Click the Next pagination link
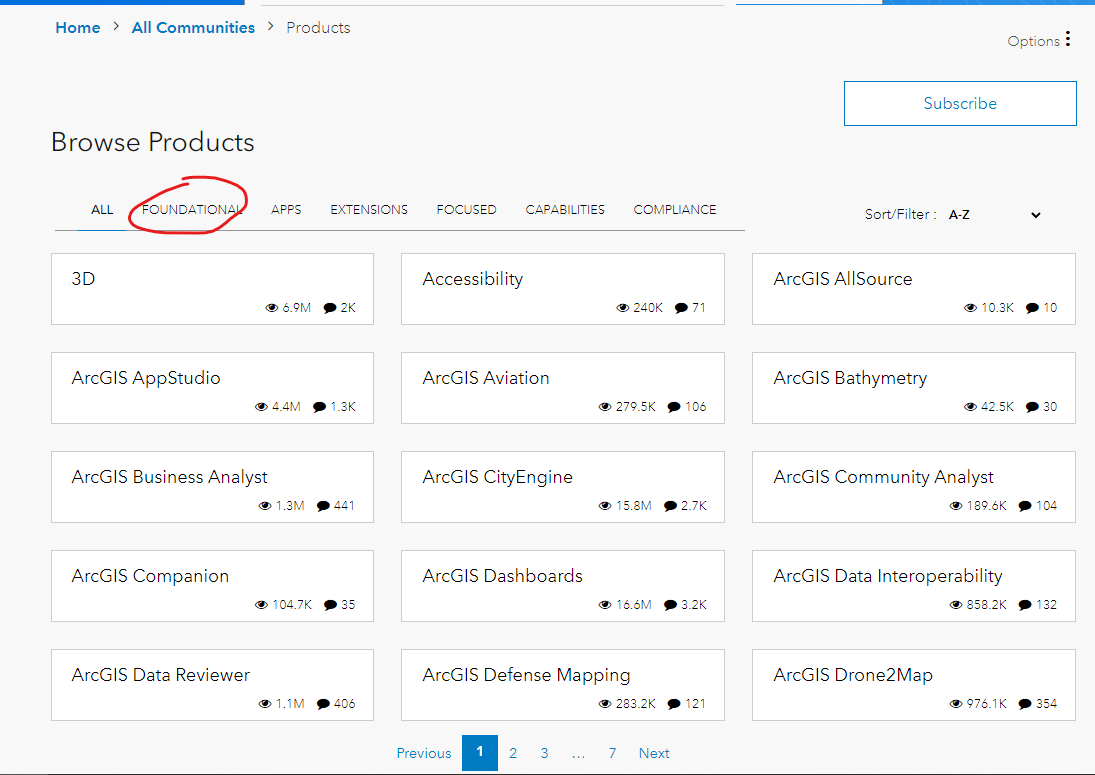Viewport: 1095px width, 775px height. click(x=654, y=753)
